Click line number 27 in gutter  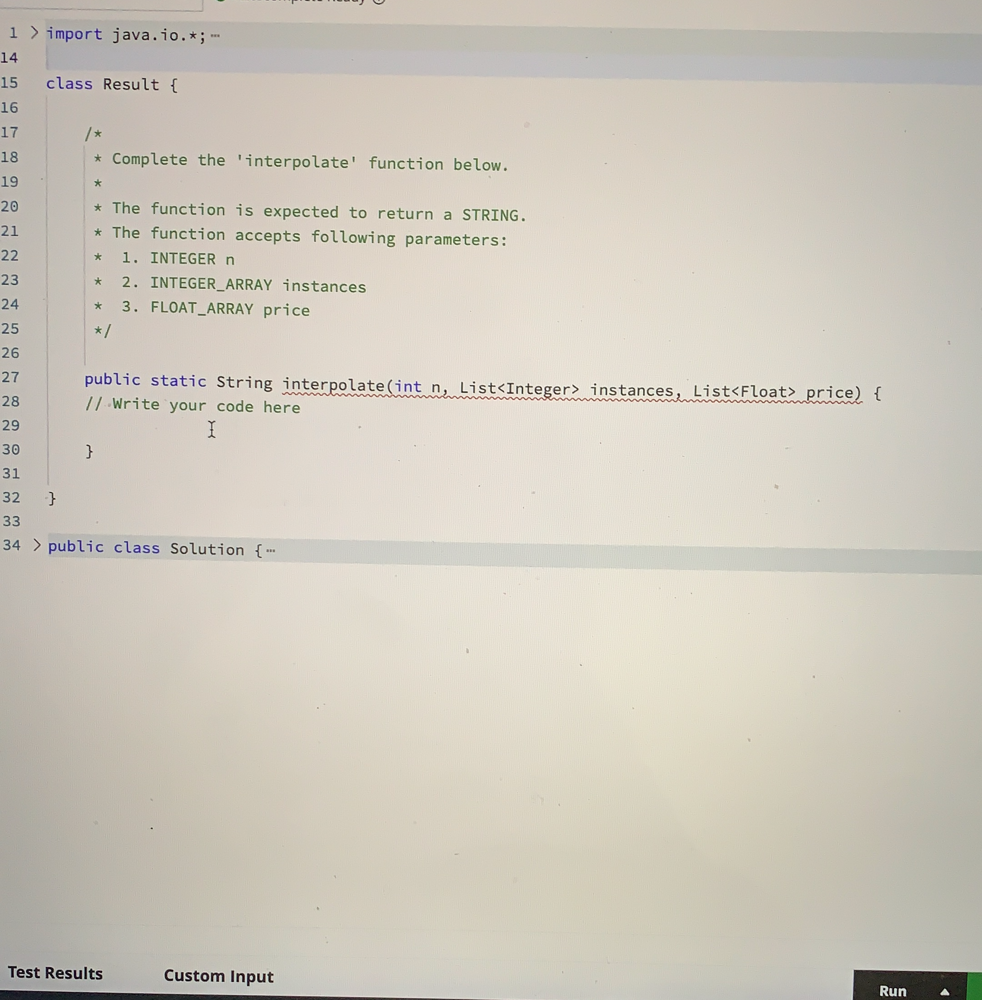click(10, 377)
